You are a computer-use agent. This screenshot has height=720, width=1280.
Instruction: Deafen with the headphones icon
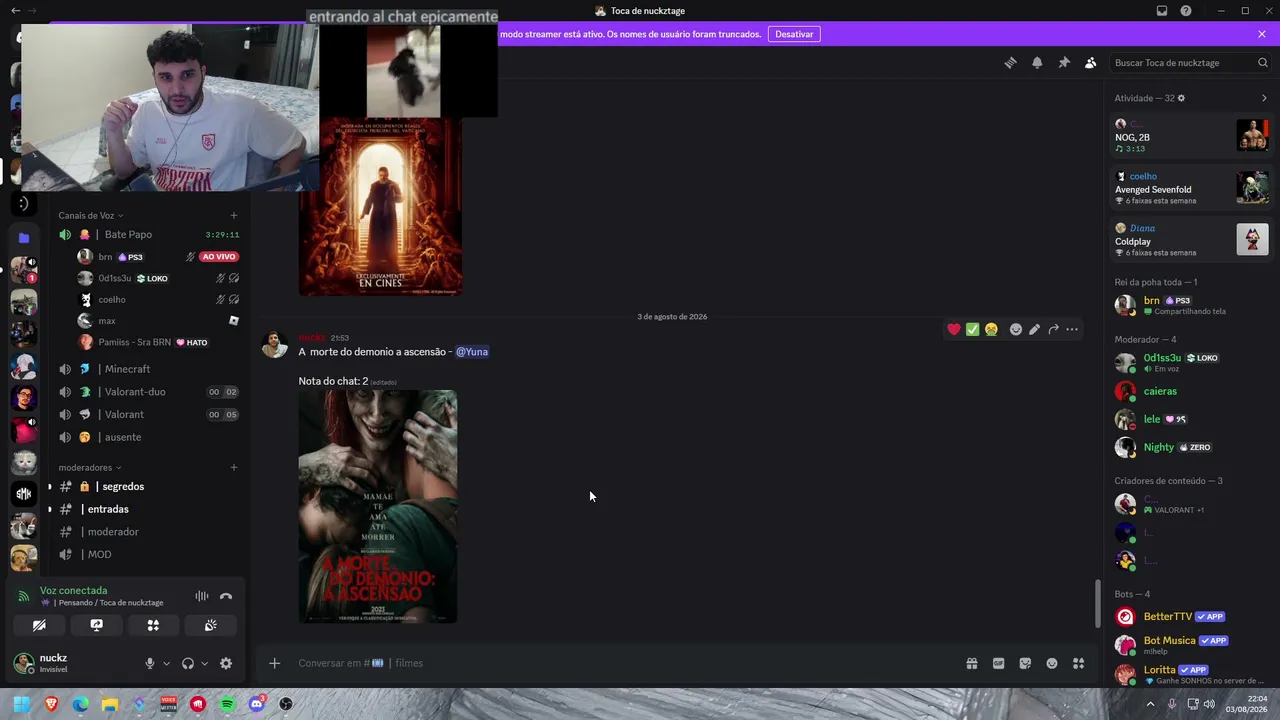187,663
